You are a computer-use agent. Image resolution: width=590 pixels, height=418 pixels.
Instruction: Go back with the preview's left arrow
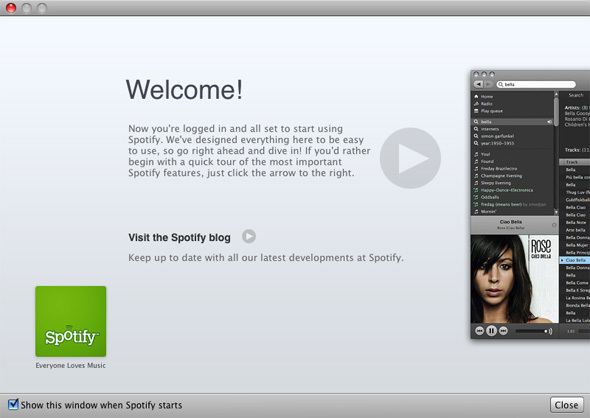click(478, 84)
